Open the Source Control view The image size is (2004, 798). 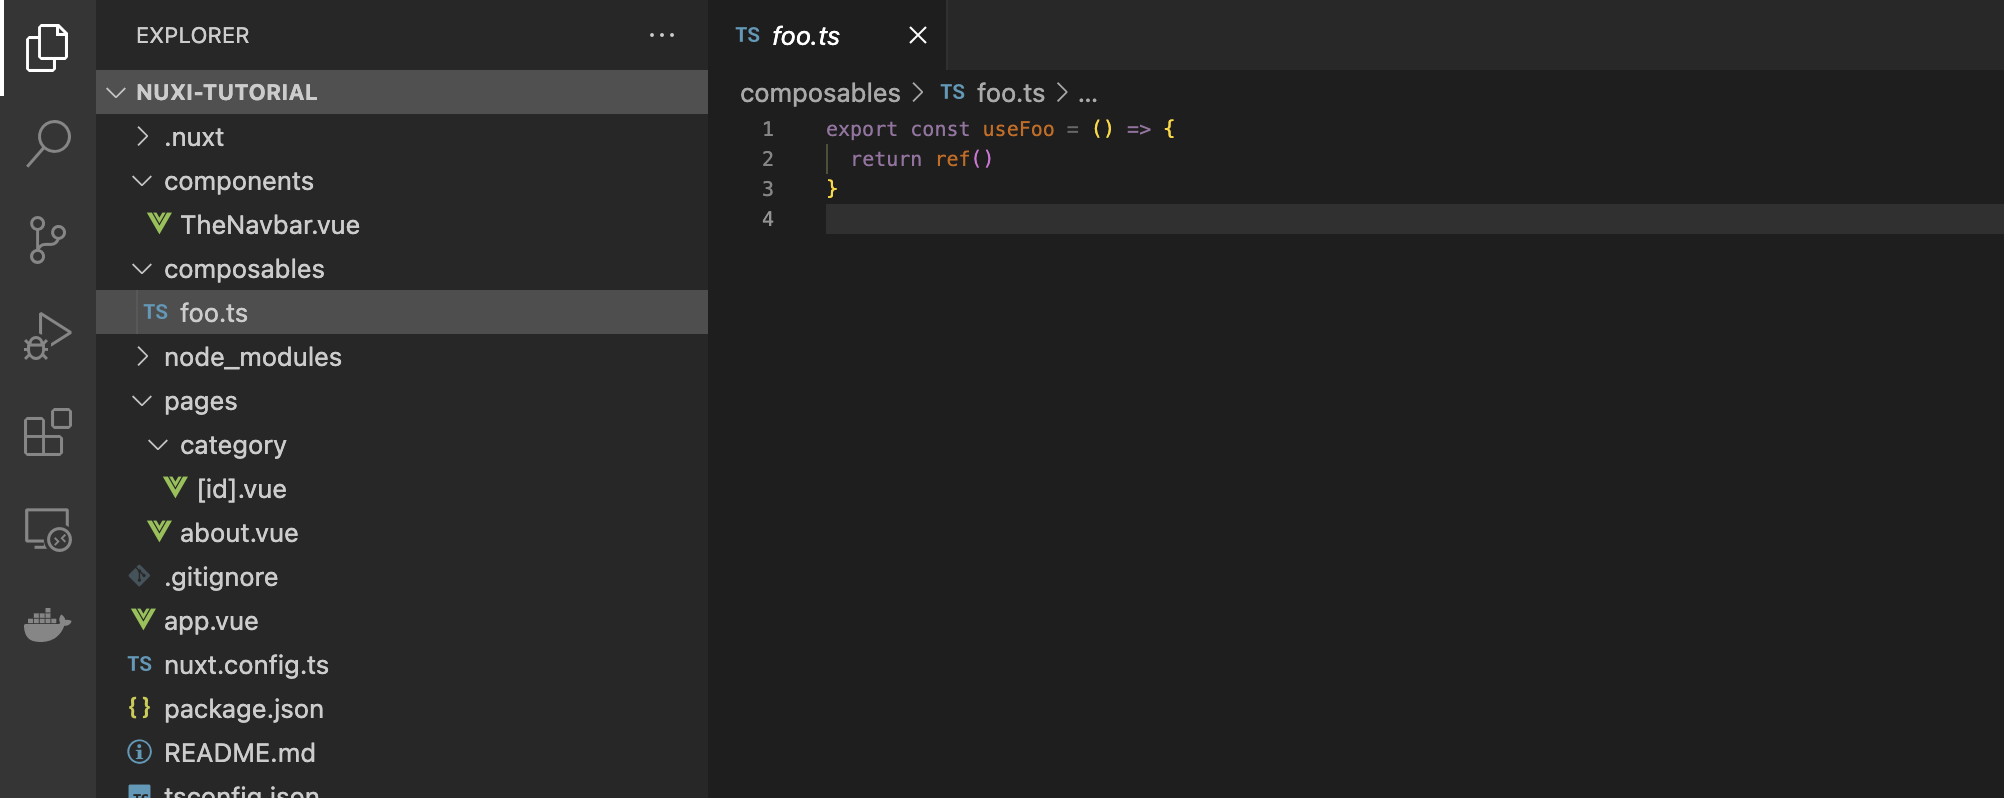point(47,240)
